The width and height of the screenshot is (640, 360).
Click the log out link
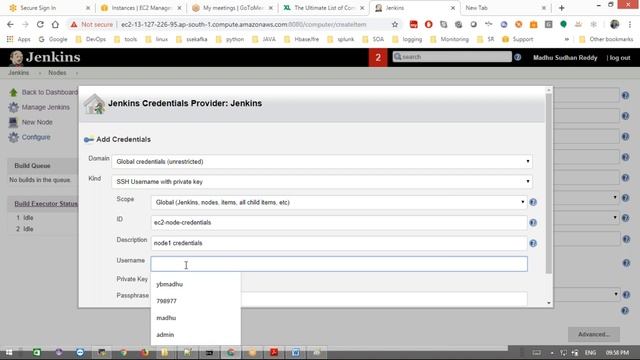(620, 58)
